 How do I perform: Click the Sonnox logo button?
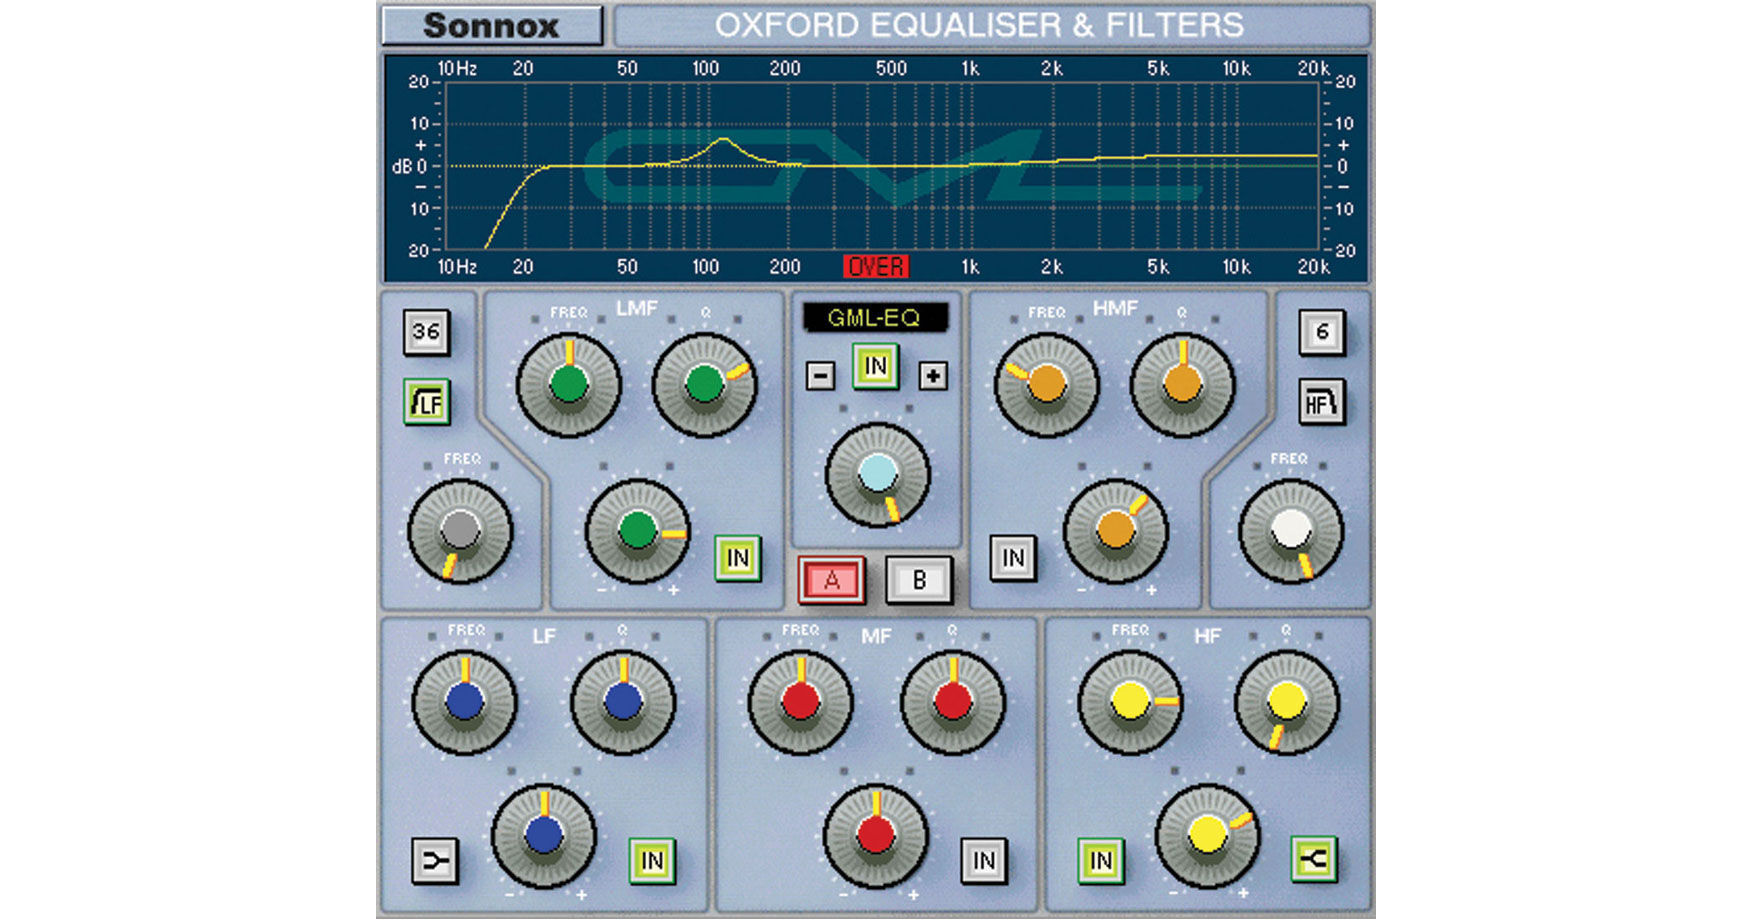[492, 26]
